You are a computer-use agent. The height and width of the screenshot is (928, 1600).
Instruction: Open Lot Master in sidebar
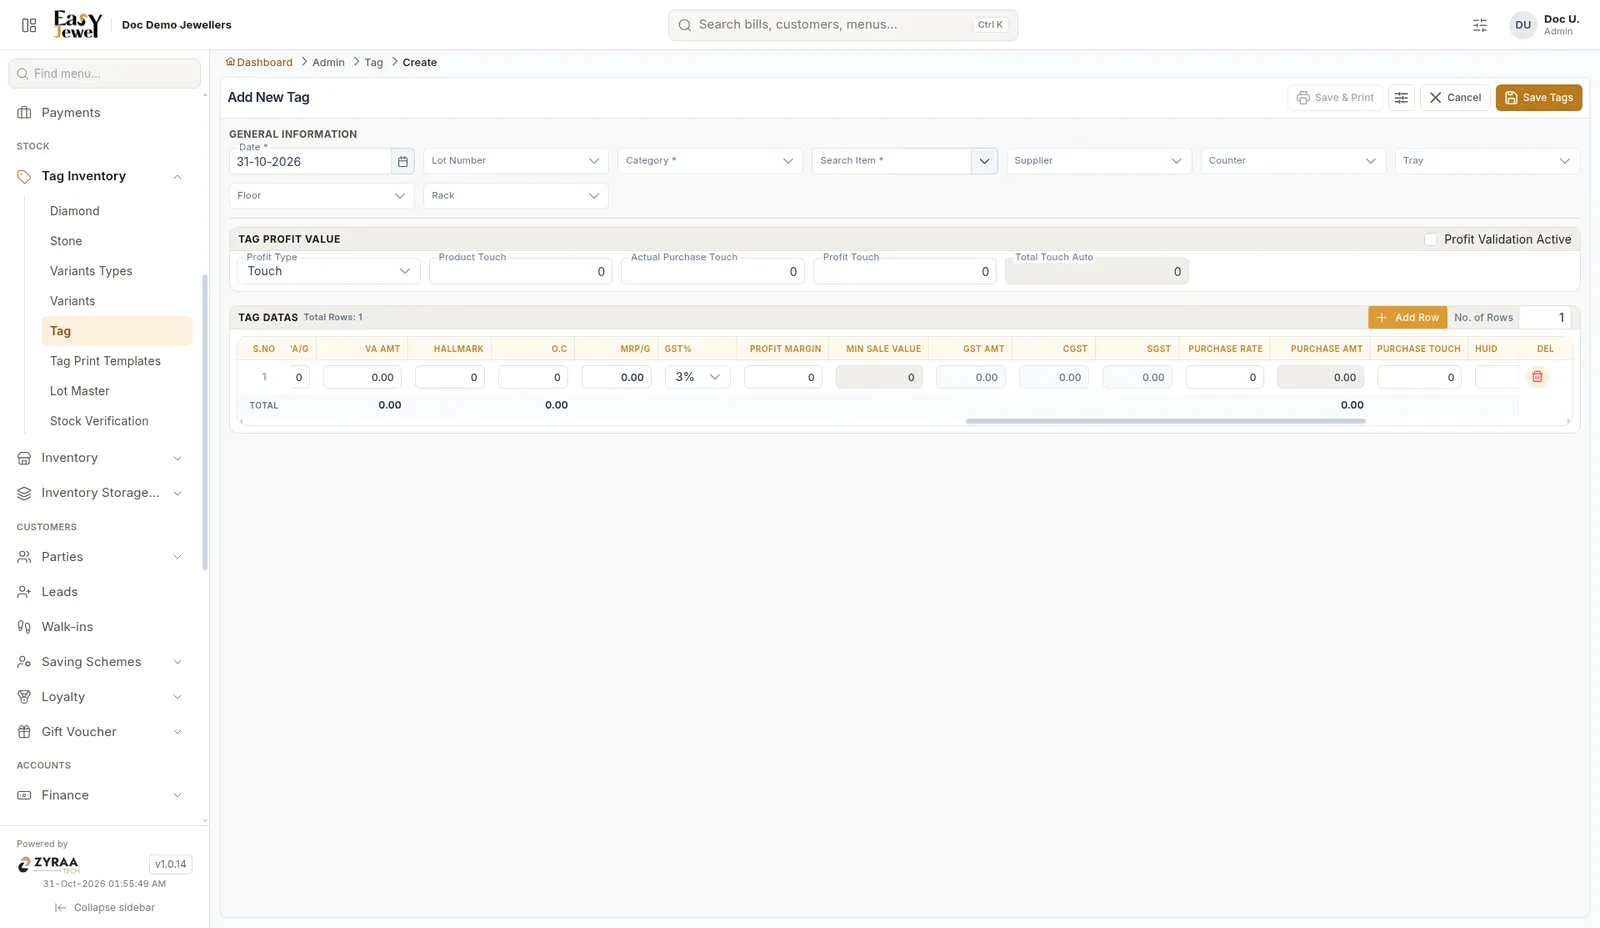click(80, 391)
